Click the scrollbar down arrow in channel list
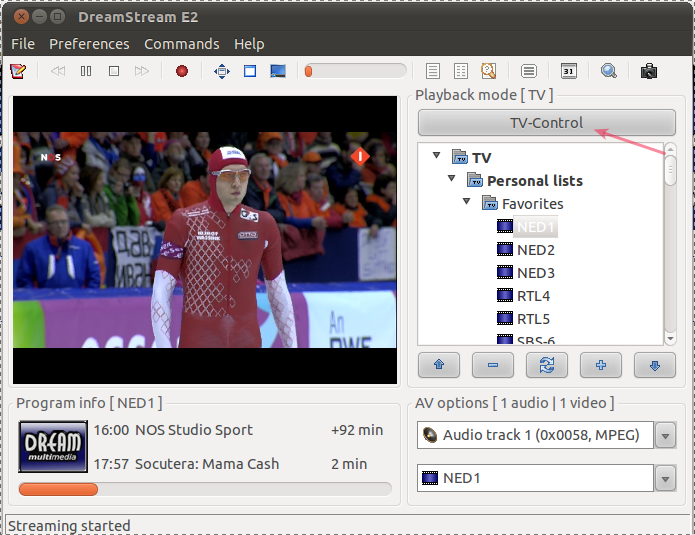This screenshot has height=535, width=695. (x=670, y=339)
